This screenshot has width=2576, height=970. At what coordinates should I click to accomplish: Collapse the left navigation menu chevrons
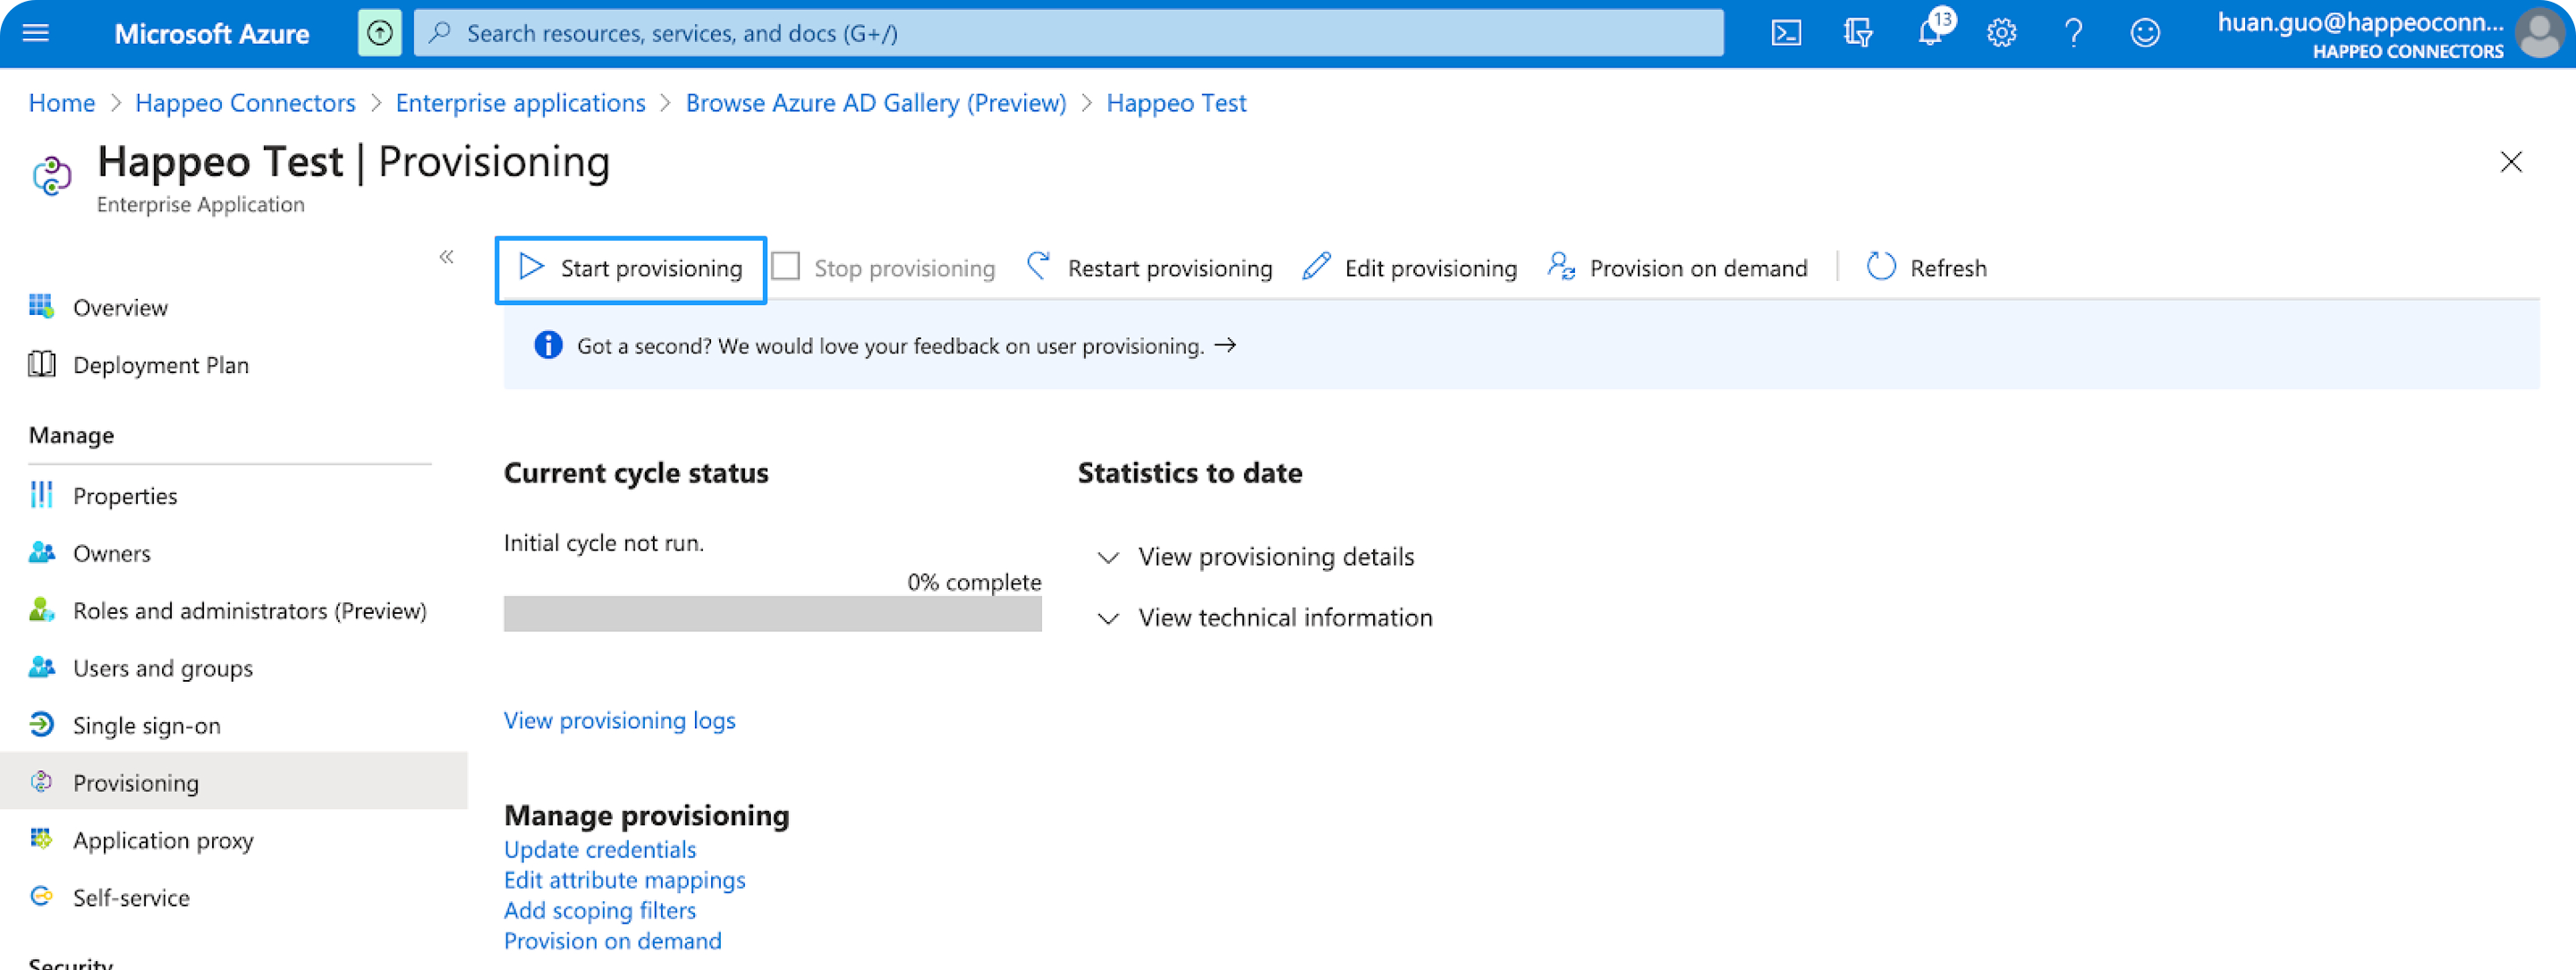(446, 257)
